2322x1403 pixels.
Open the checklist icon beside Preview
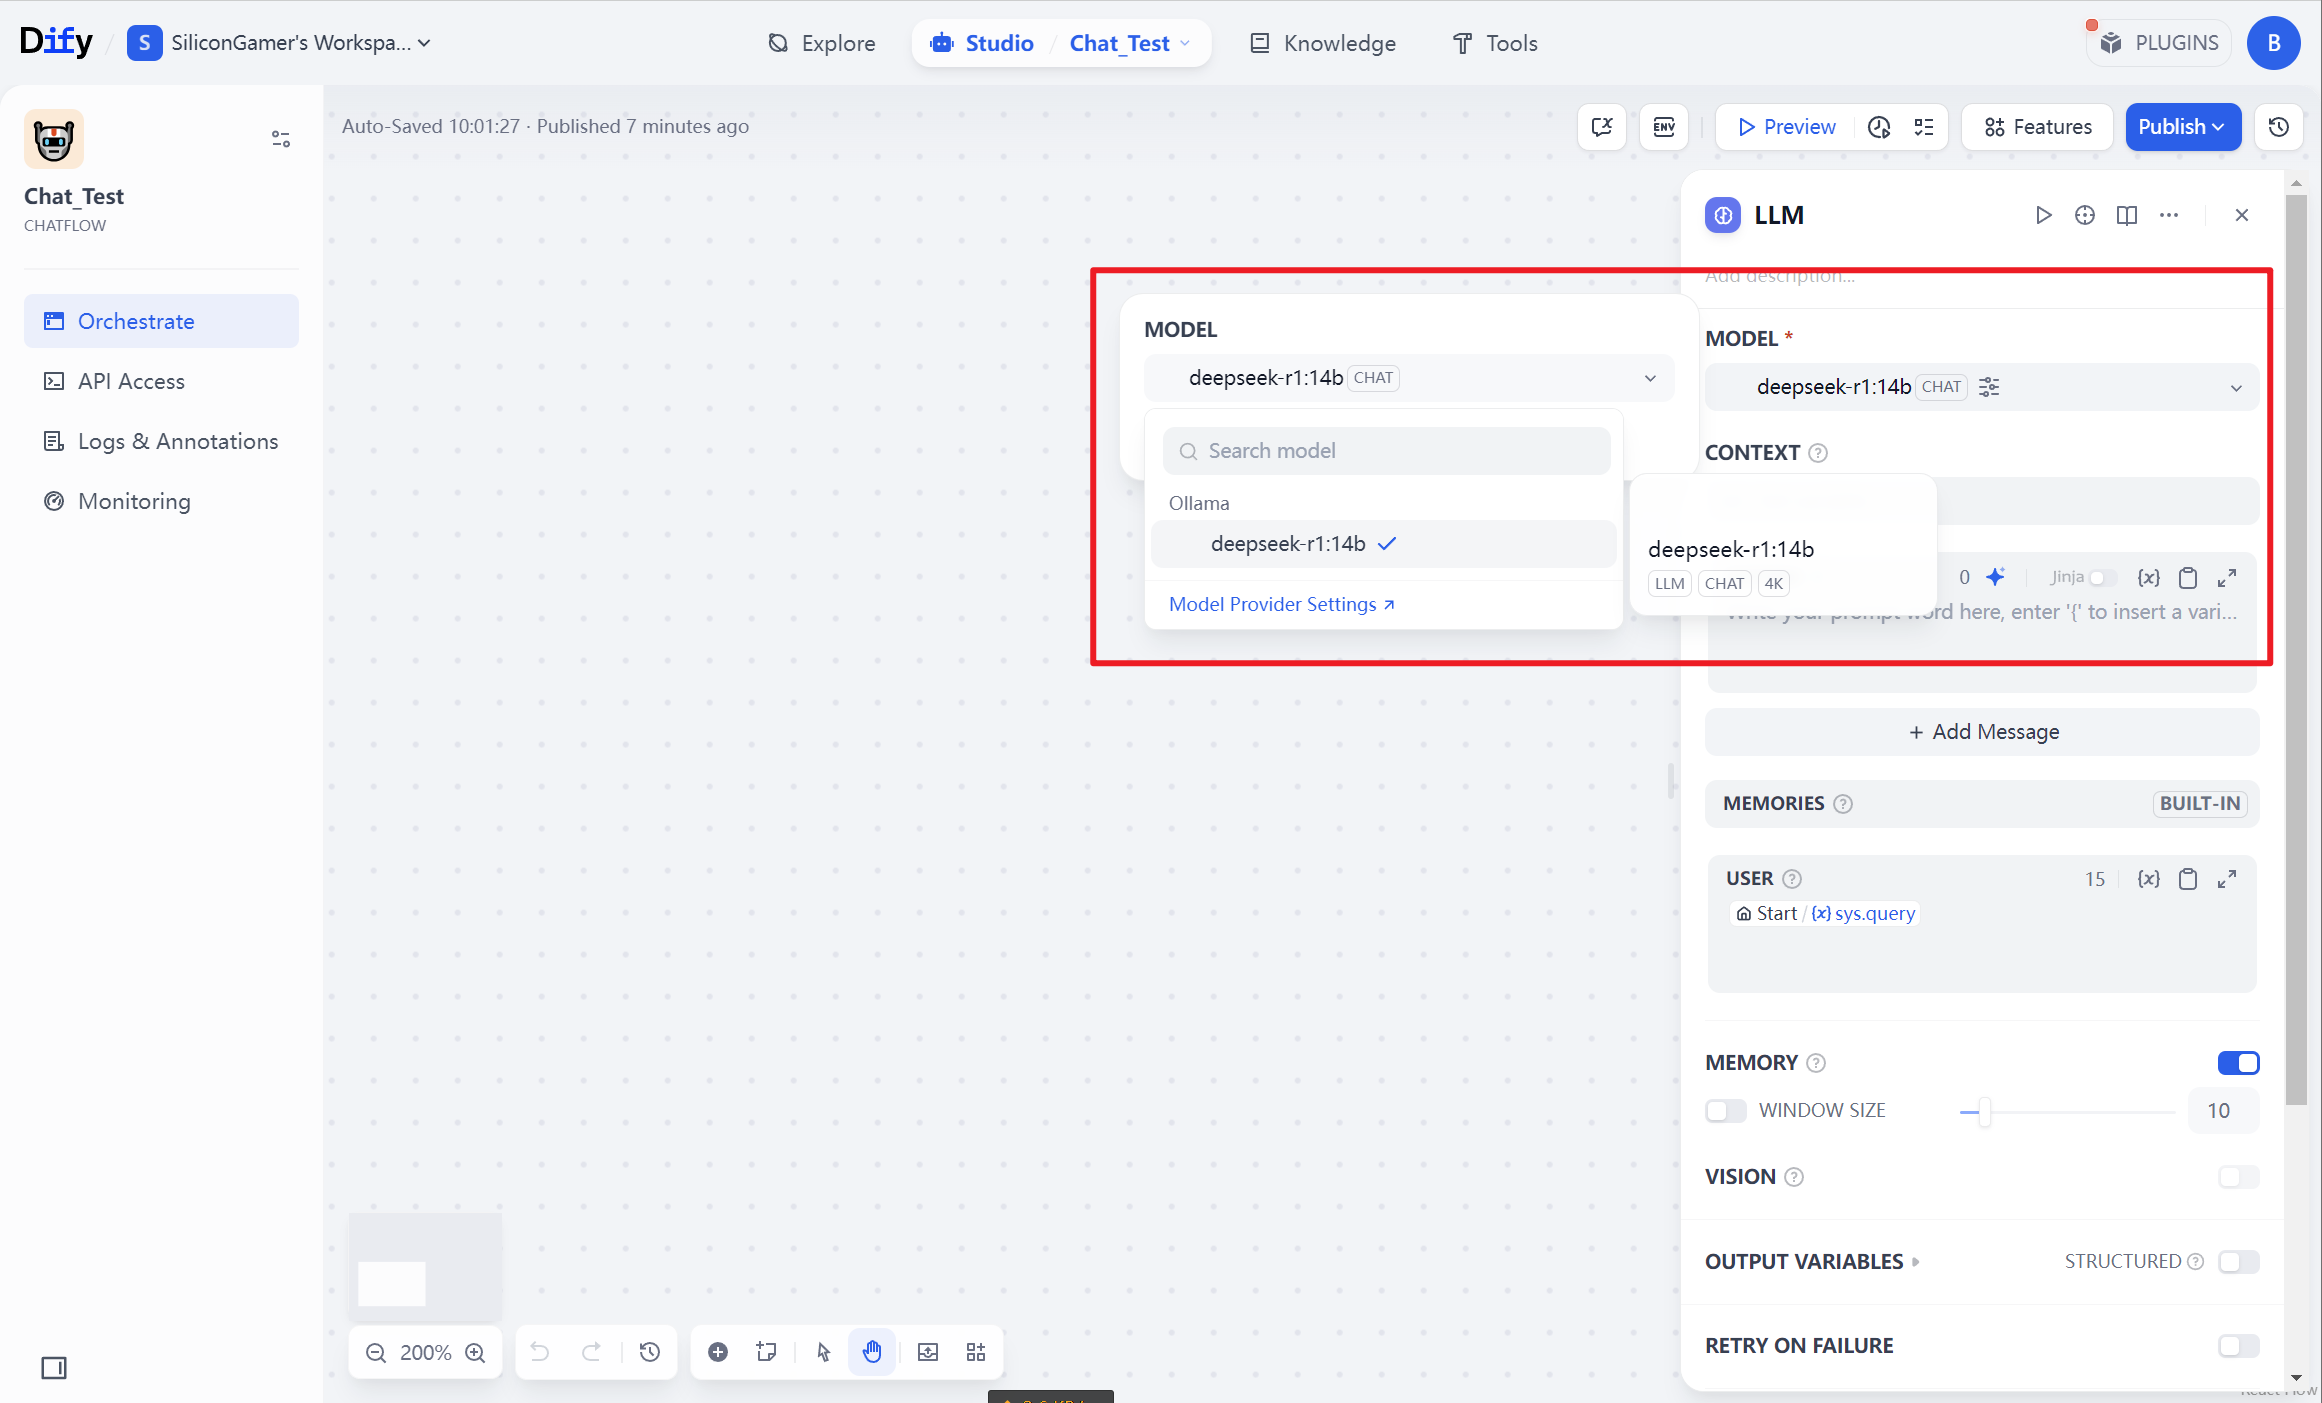(x=1924, y=127)
